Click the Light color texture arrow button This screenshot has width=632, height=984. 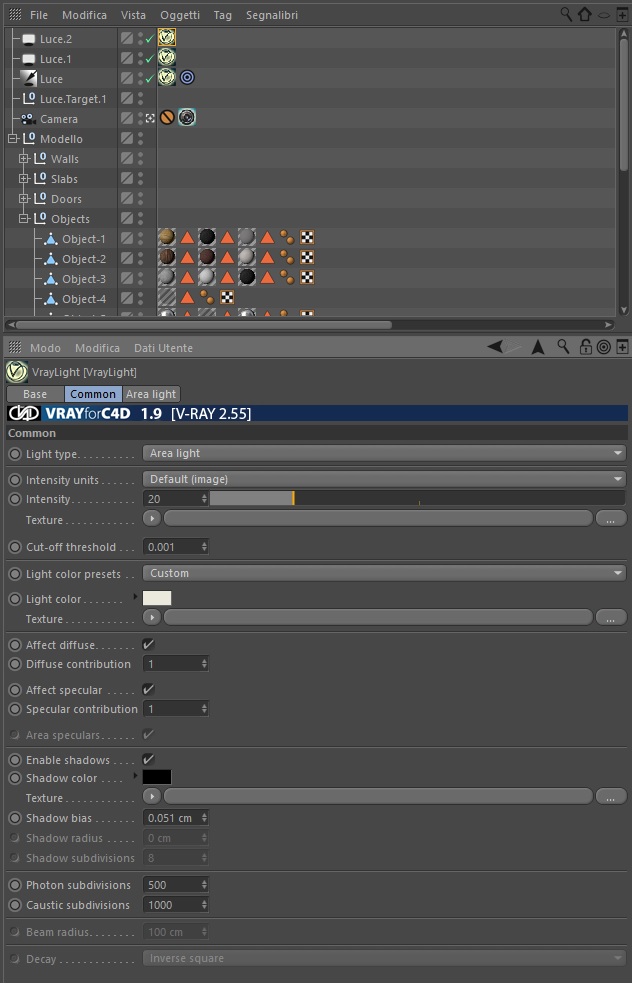(152, 618)
